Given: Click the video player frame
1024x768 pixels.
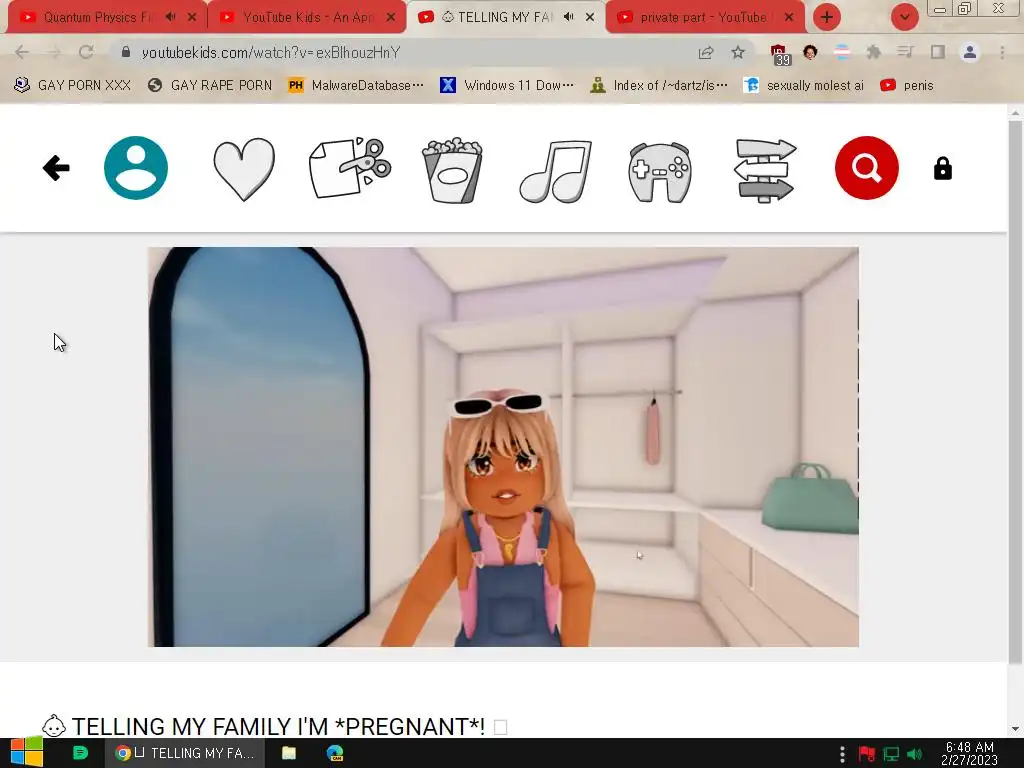Looking at the screenshot, I should tap(503, 447).
